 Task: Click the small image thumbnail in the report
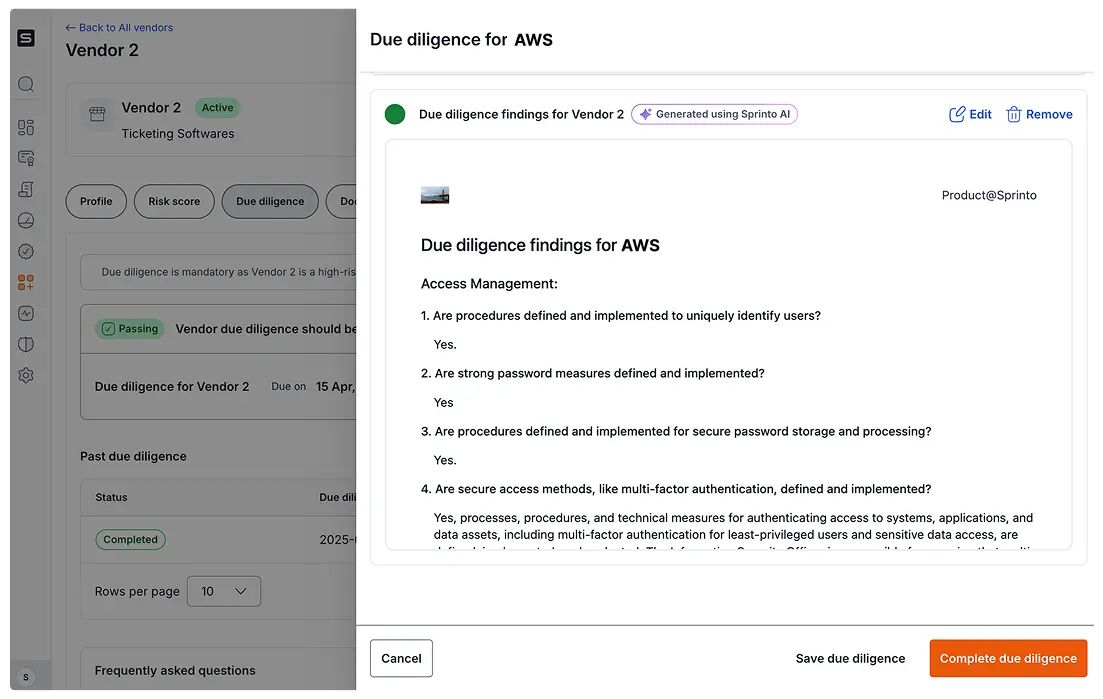pos(435,196)
